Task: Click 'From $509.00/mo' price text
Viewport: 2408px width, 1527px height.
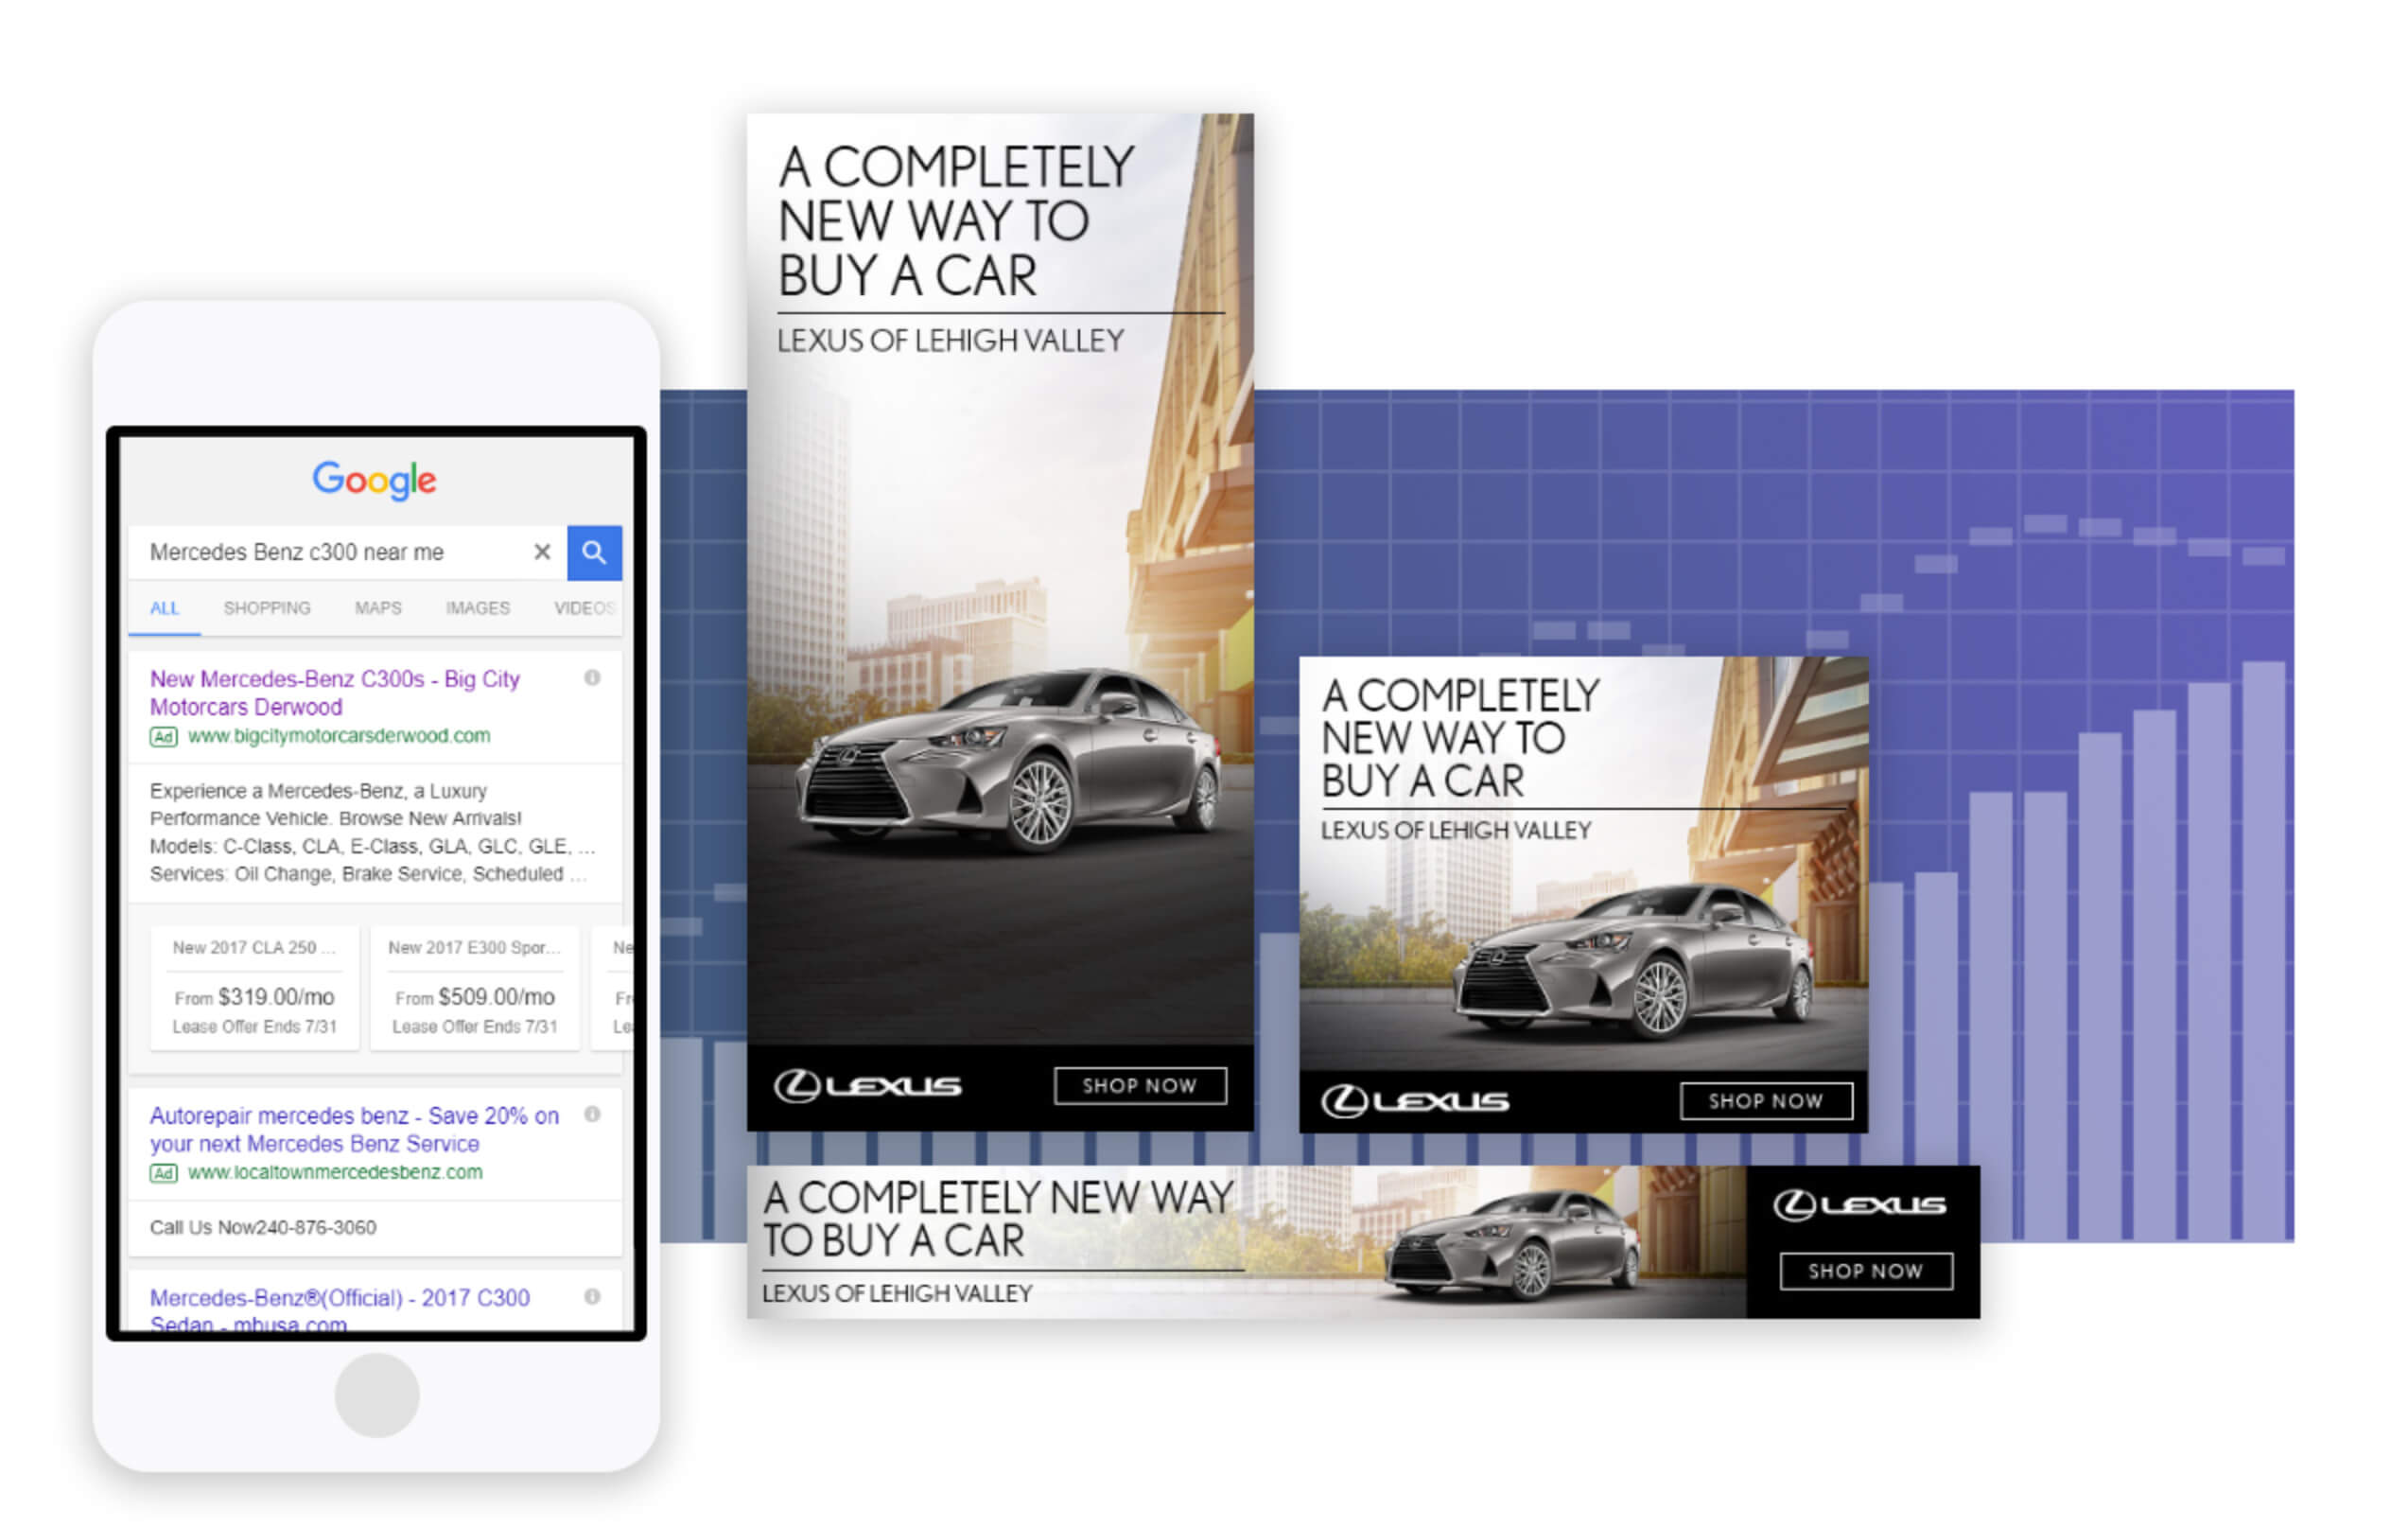Action: (475, 997)
